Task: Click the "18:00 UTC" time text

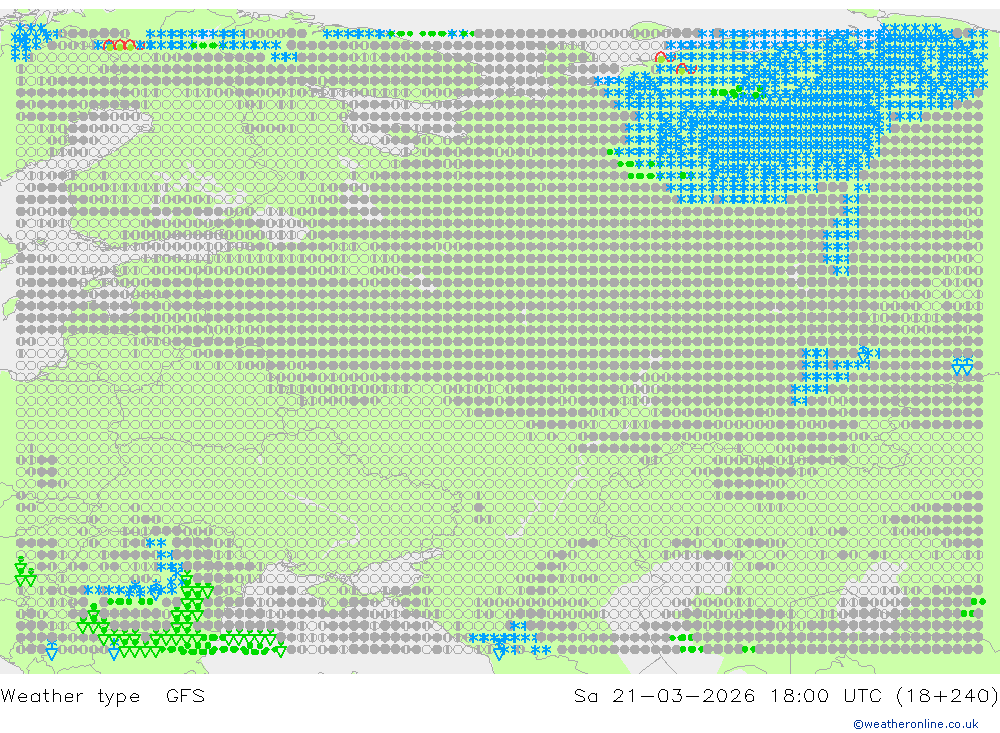Action: point(828,695)
